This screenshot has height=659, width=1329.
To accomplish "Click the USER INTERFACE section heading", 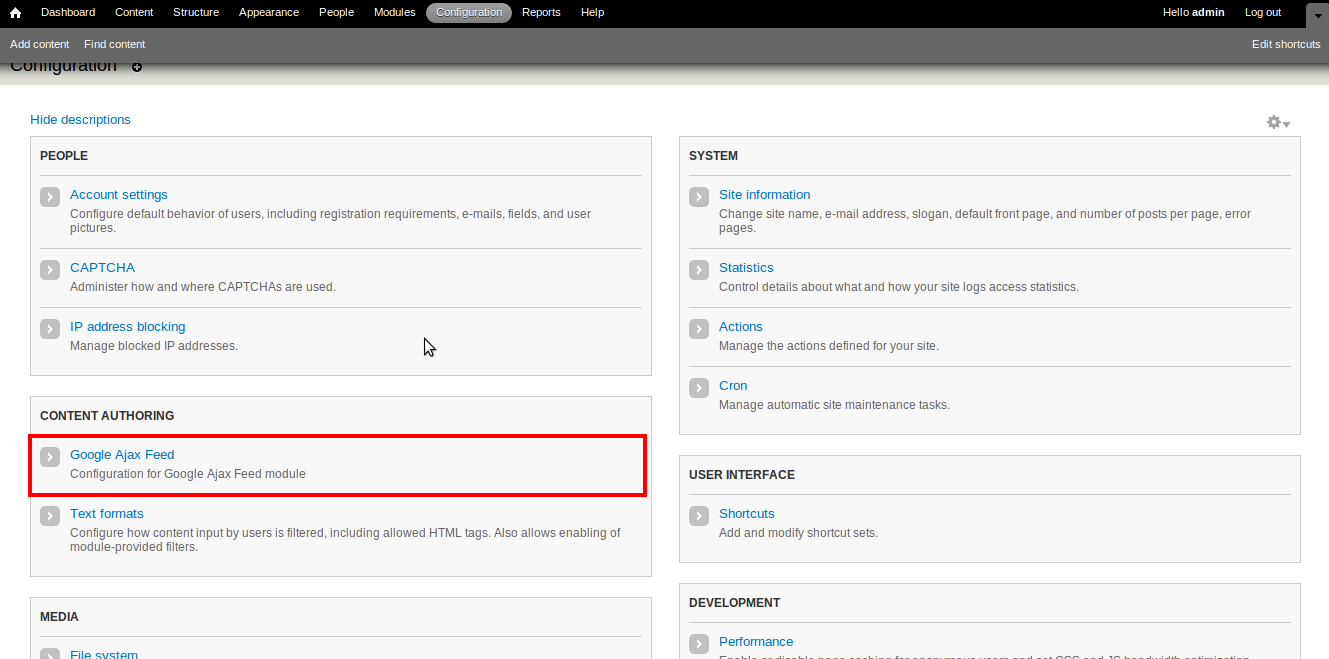I will click(x=742, y=475).
